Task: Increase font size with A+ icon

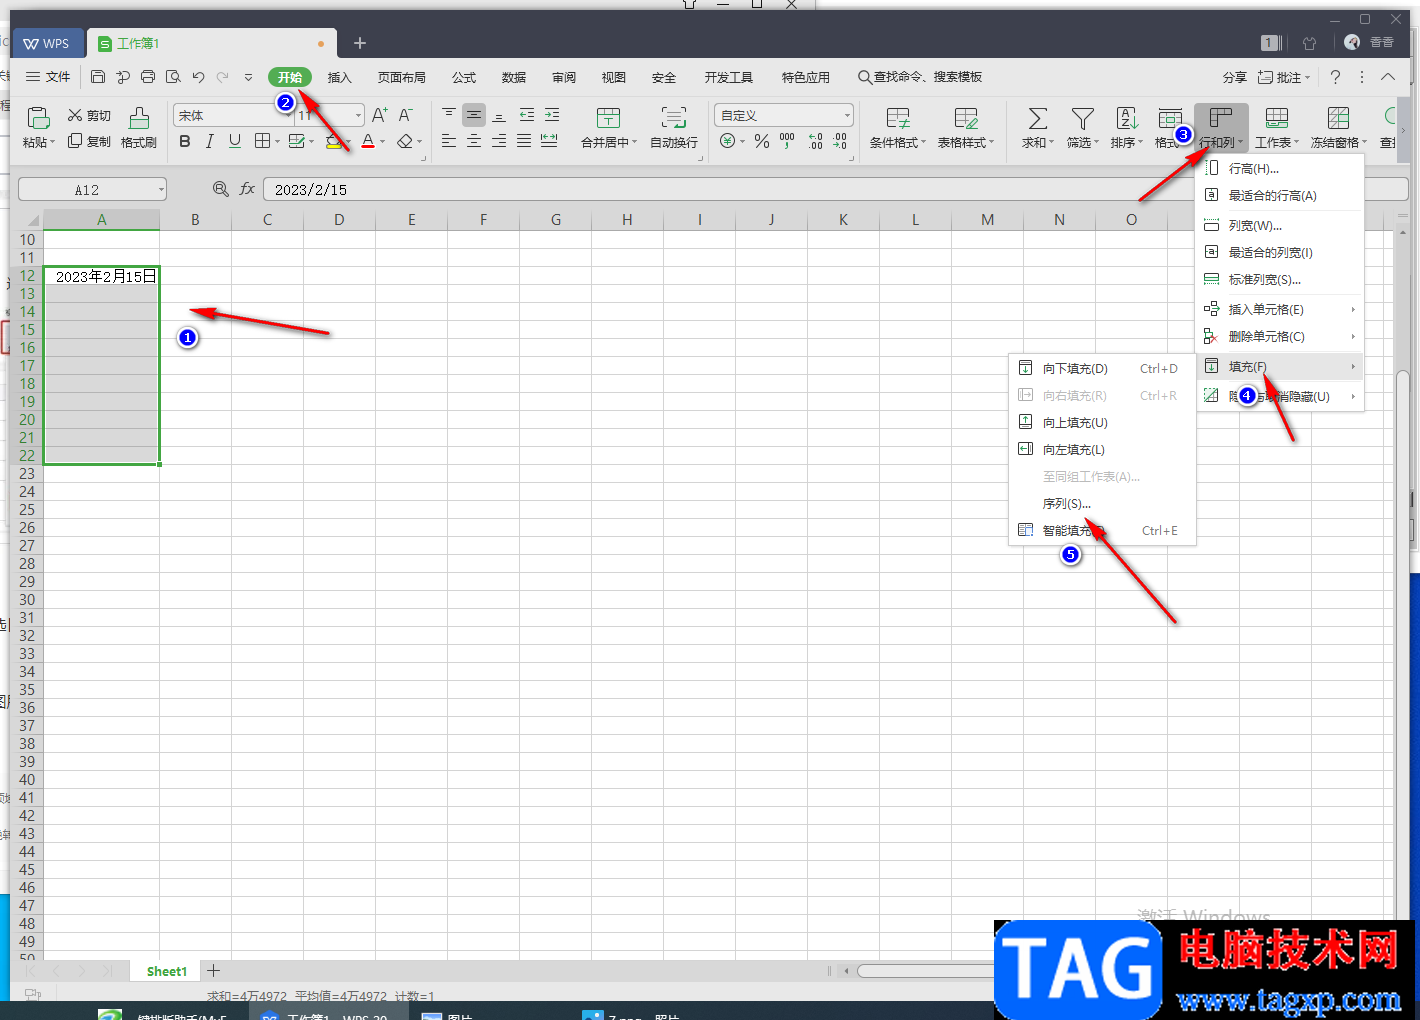Action: point(380,116)
